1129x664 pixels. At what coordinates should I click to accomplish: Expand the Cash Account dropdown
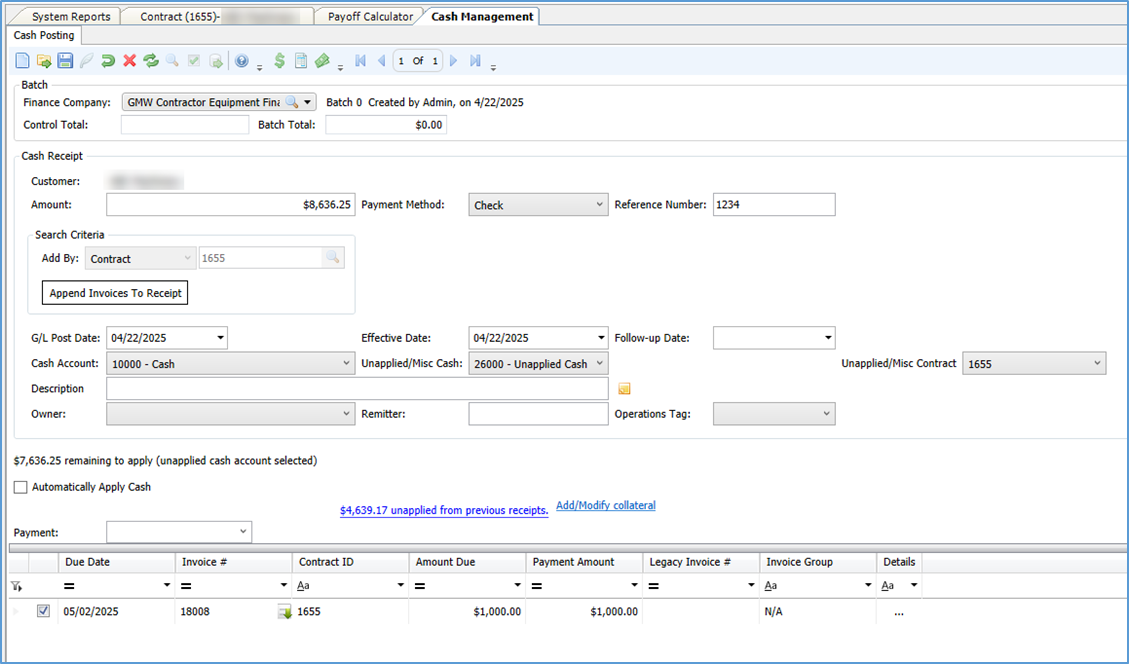[346, 364]
